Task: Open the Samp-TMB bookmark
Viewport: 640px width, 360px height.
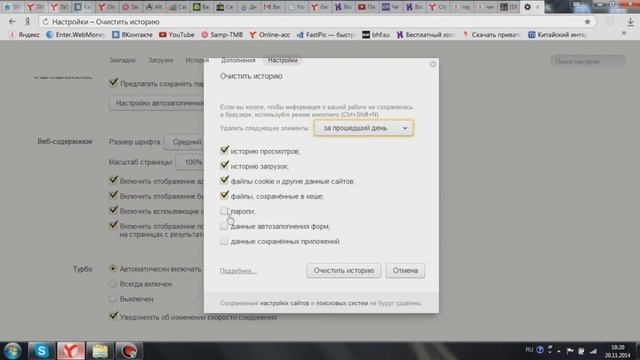Action: pyautogui.click(x=222, y=35)
